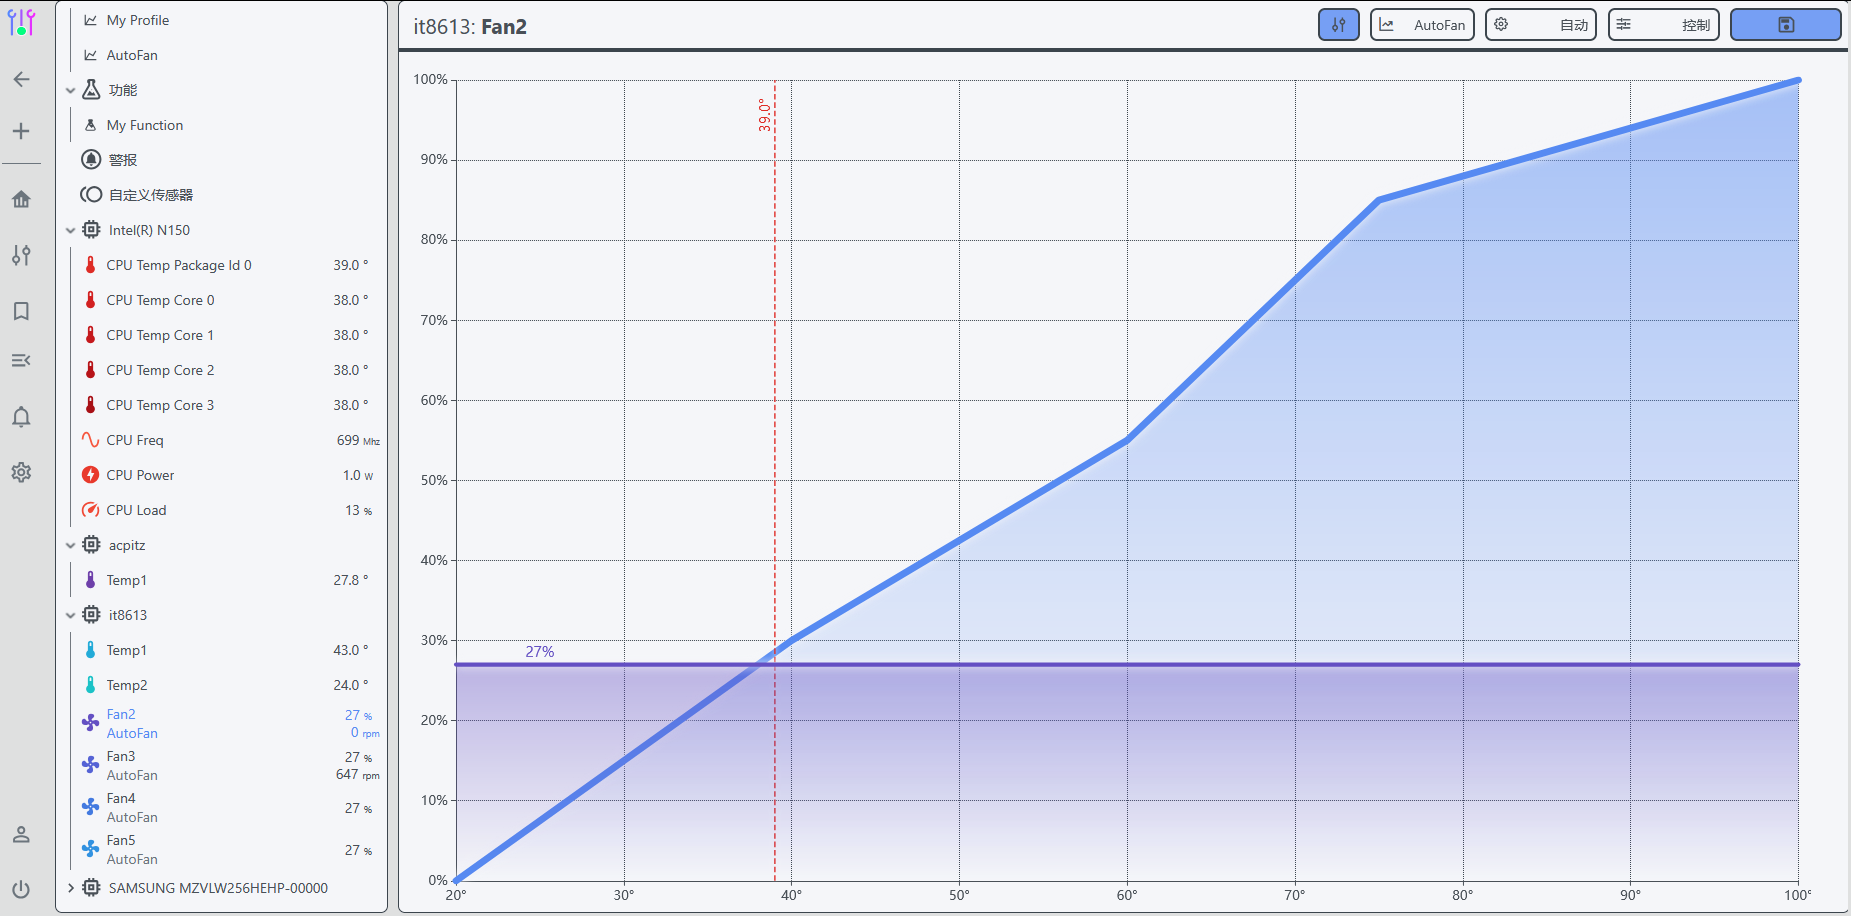This screenshot has height=916, width=1851.
Task: Open My Function entry
Action: 145,125
